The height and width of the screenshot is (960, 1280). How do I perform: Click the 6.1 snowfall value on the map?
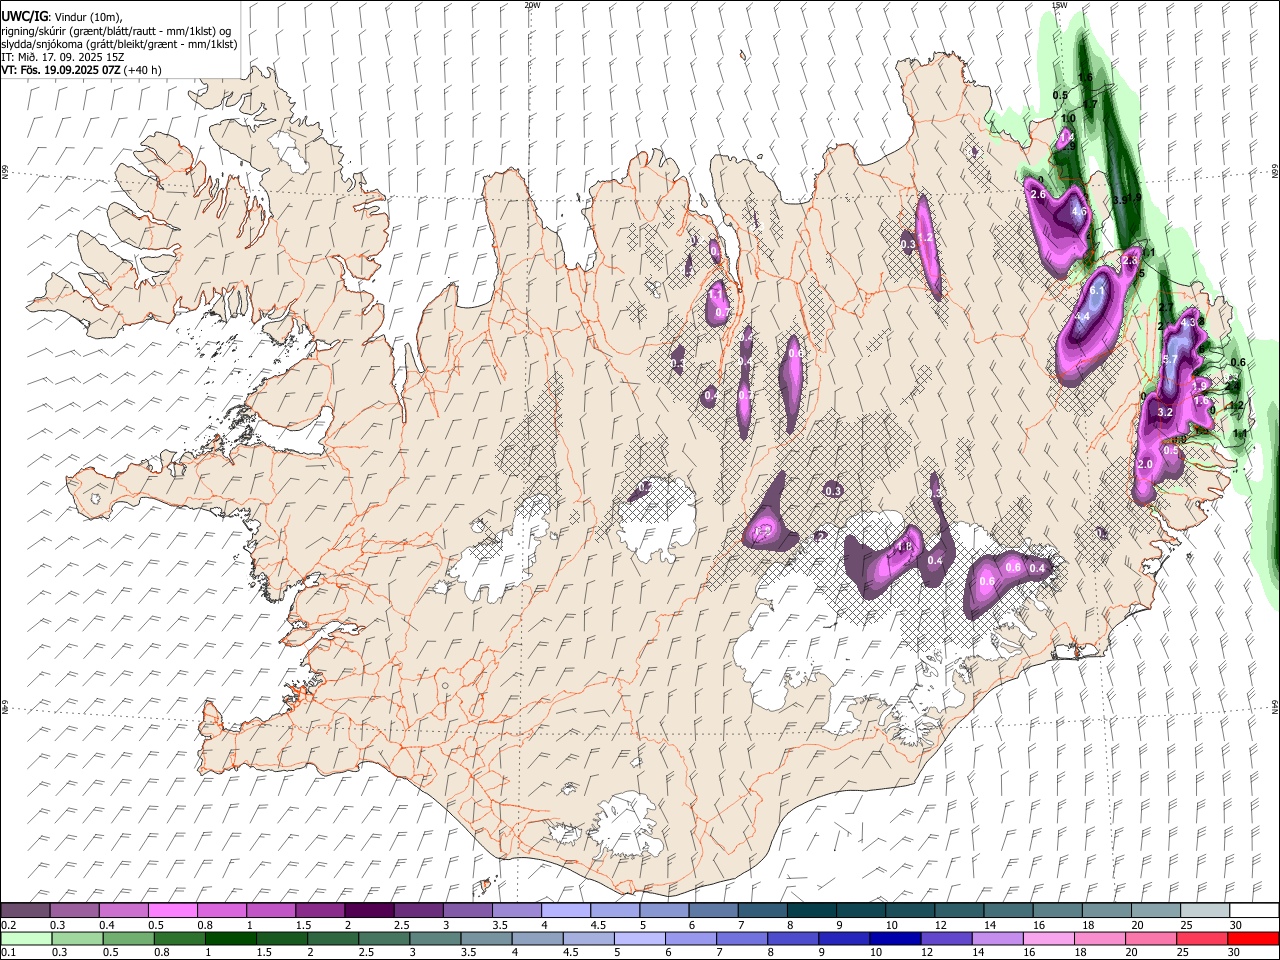(x=1097, y=290)
